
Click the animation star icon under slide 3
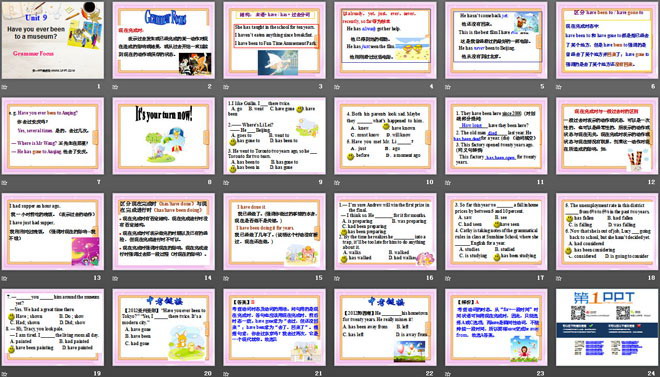click(226, 87)
